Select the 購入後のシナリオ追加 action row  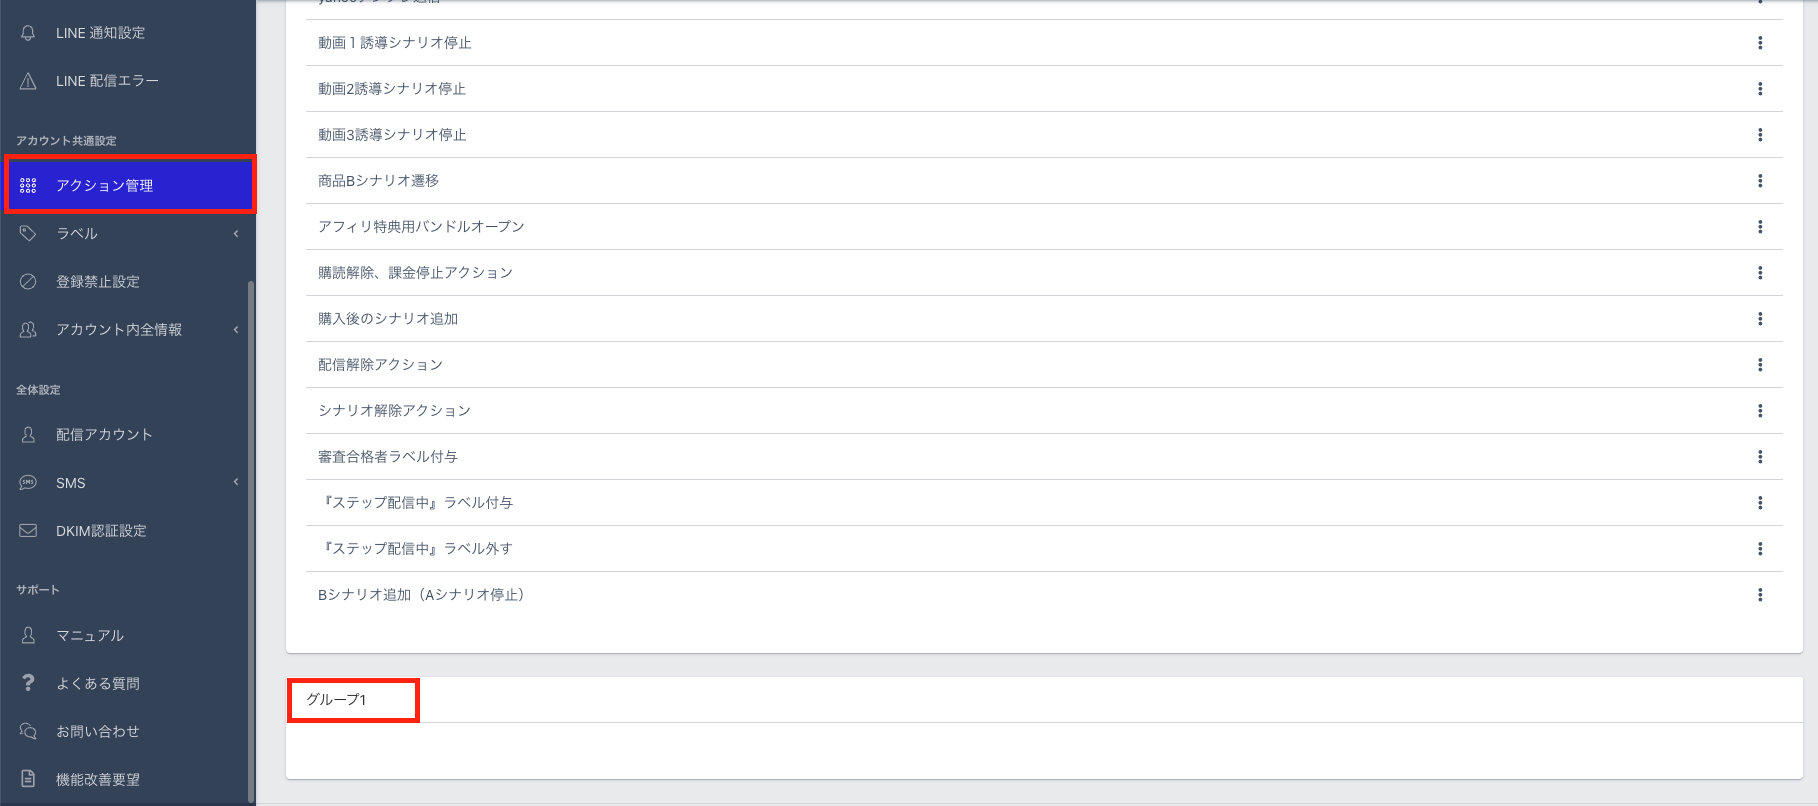388,319
